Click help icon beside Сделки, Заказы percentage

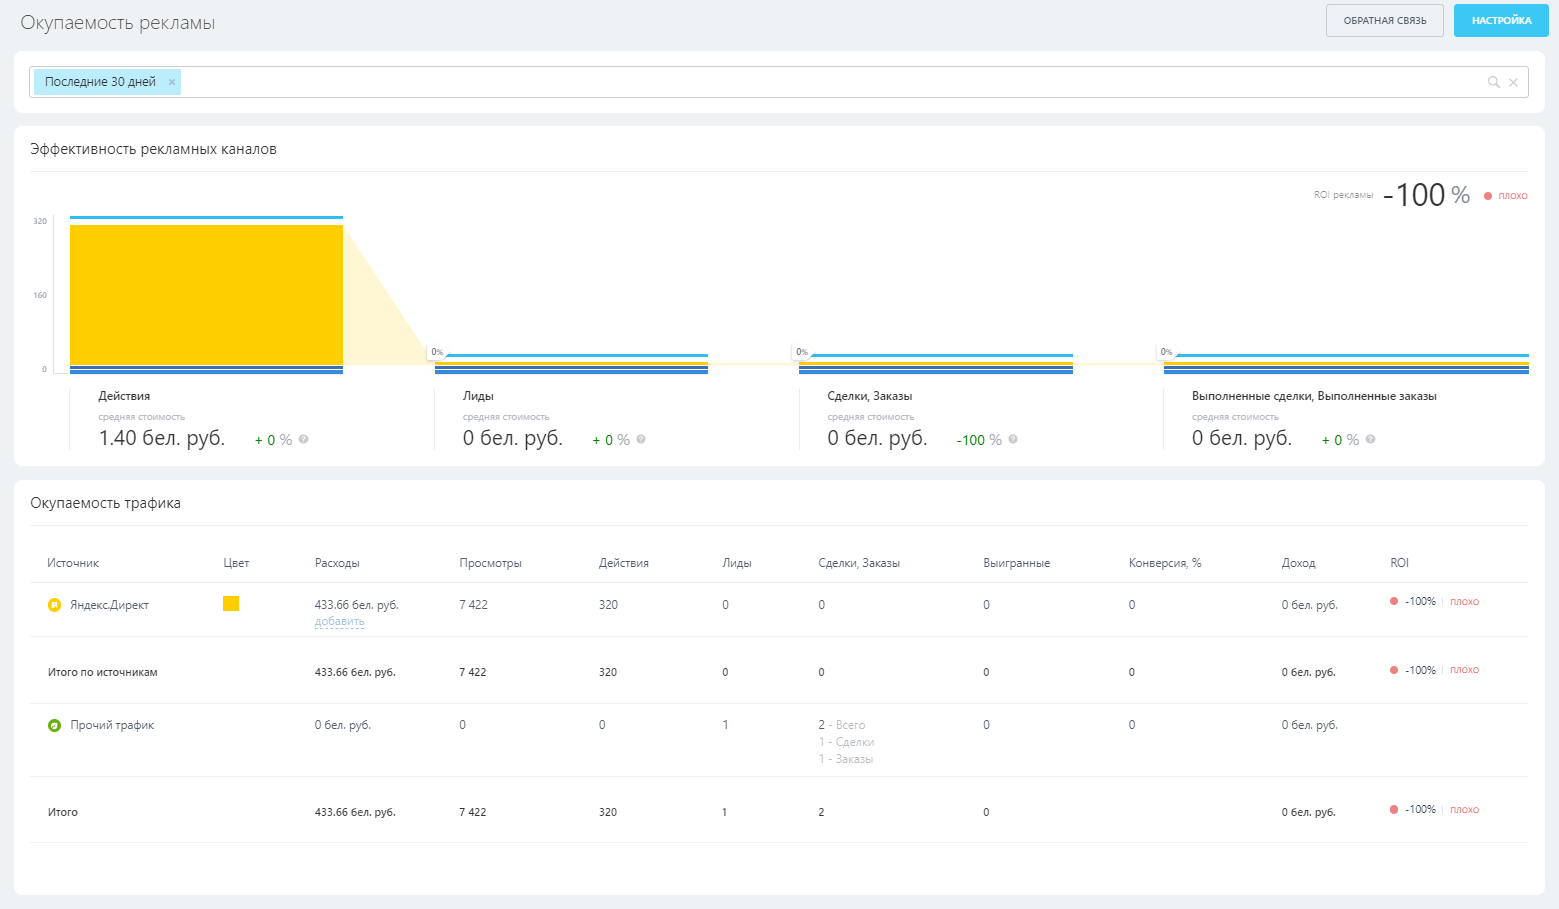1013,439
